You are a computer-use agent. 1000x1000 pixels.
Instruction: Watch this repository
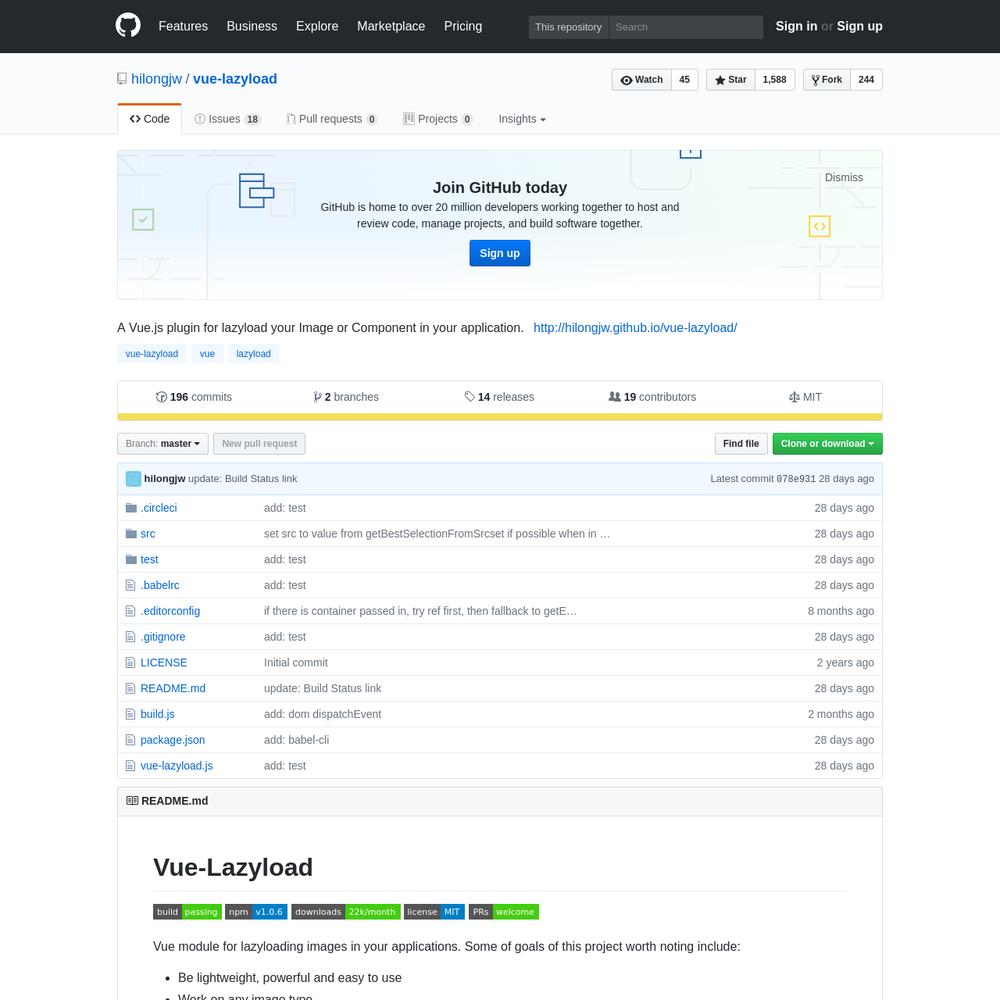point(642,80)
